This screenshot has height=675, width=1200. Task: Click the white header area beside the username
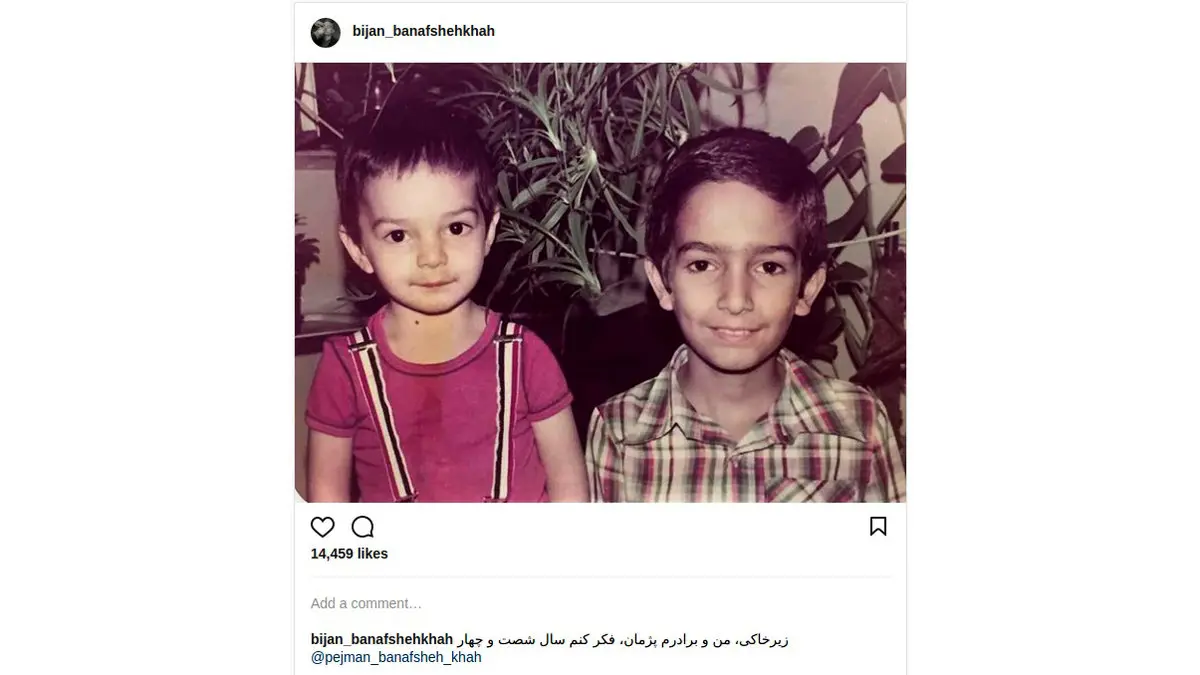click(x=700, y=32)
